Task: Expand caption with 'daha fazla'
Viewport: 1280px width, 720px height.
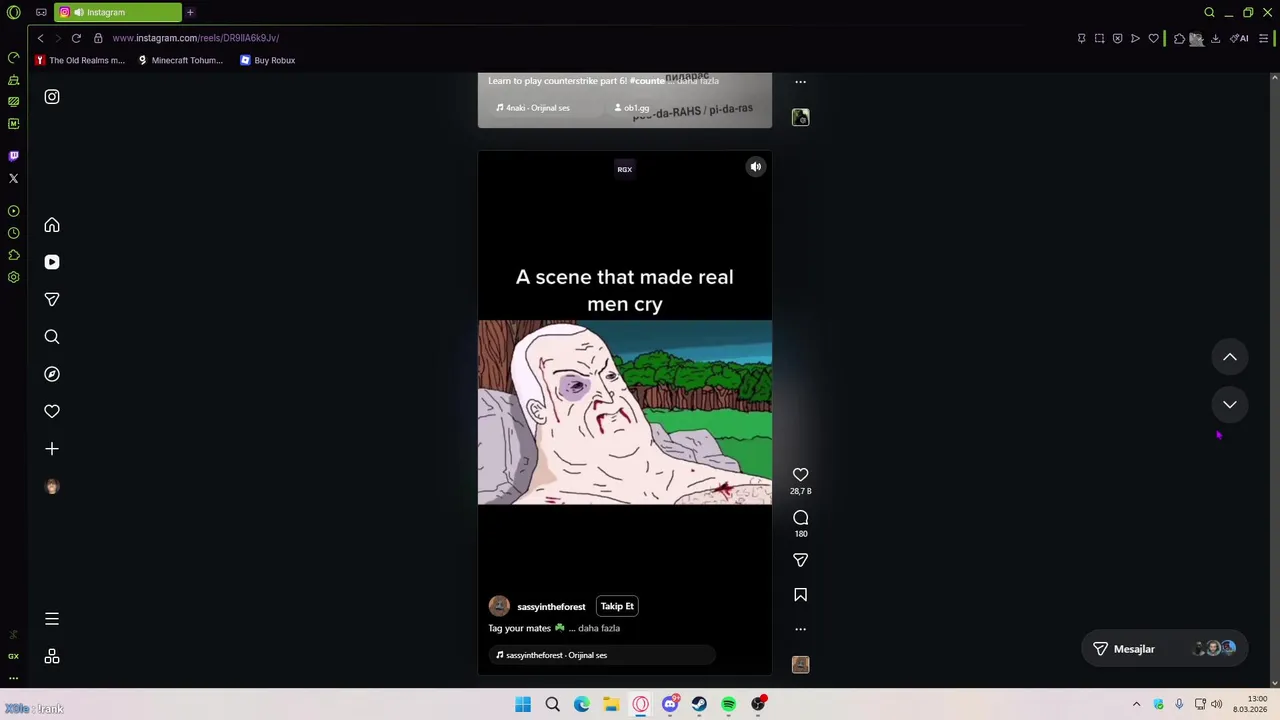Action: 599,628
